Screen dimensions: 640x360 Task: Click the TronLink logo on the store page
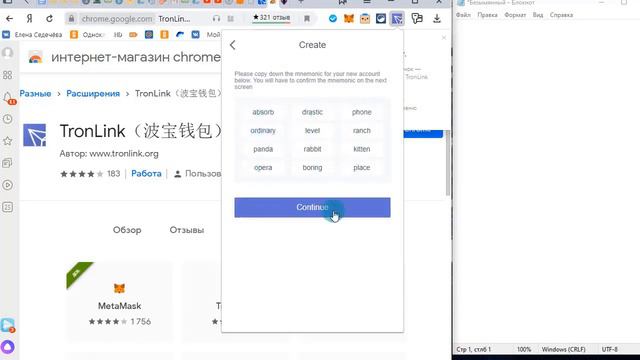pyautogui.click(x=35, y=135)
